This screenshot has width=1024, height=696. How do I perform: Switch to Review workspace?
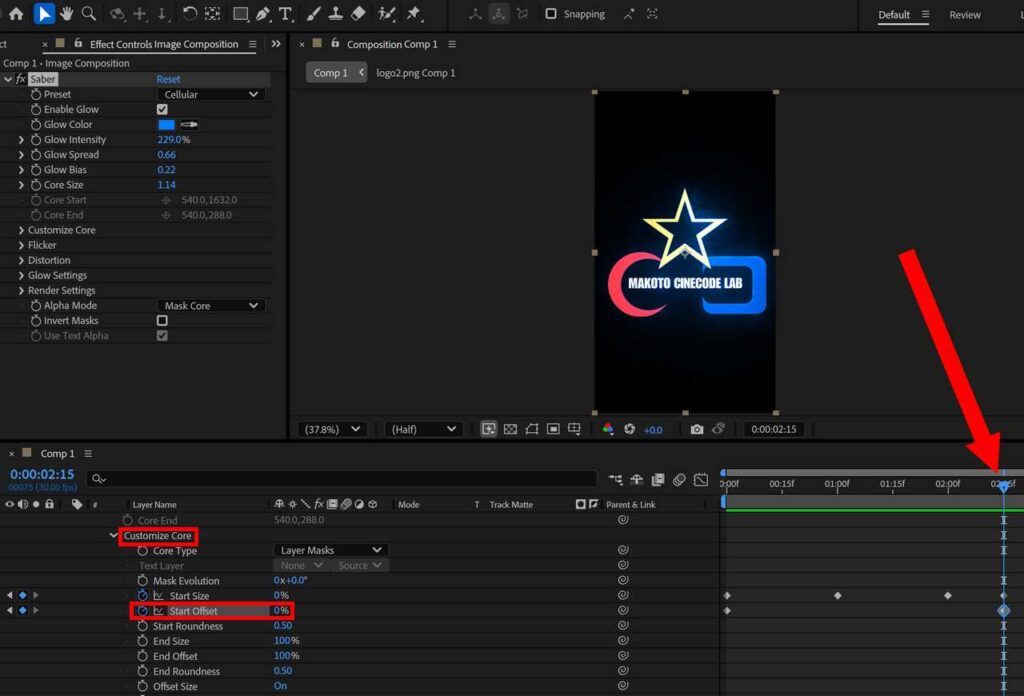(x=965, y=14)
